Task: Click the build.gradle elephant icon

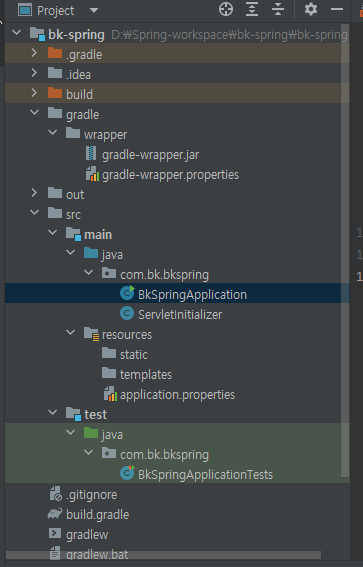Action: pyautogui.click(x=55, y=513)
